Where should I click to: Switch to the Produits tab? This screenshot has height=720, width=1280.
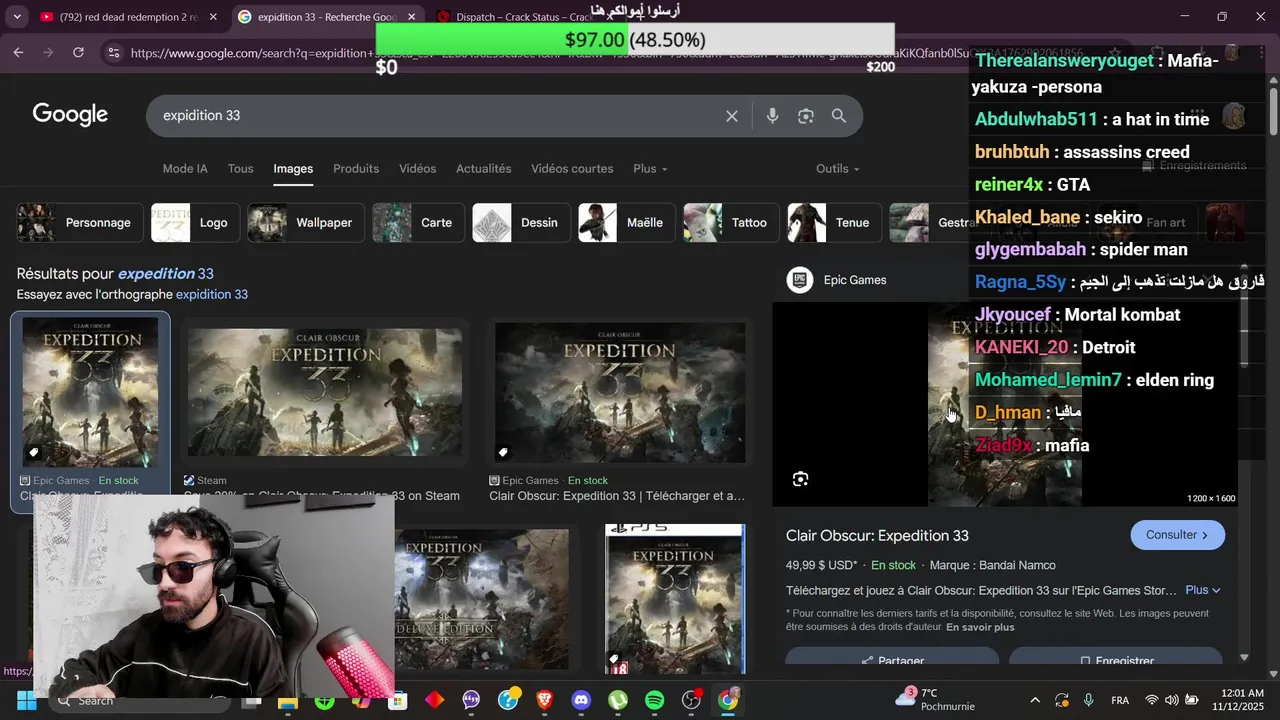356,168
